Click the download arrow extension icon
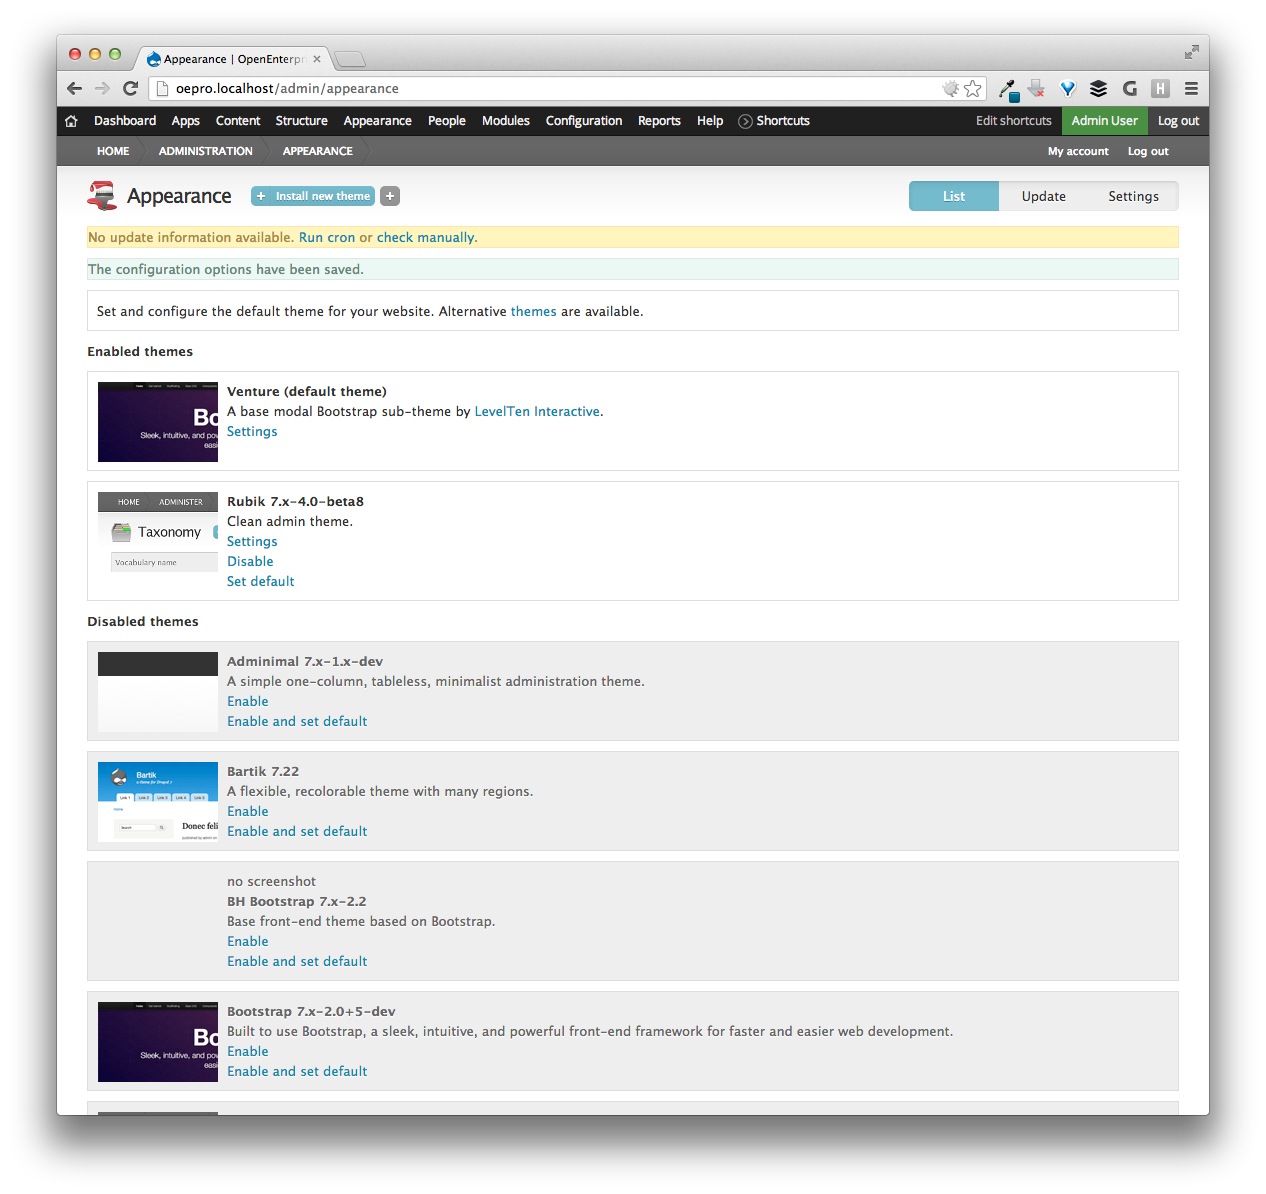 (x=1036, y=88)
